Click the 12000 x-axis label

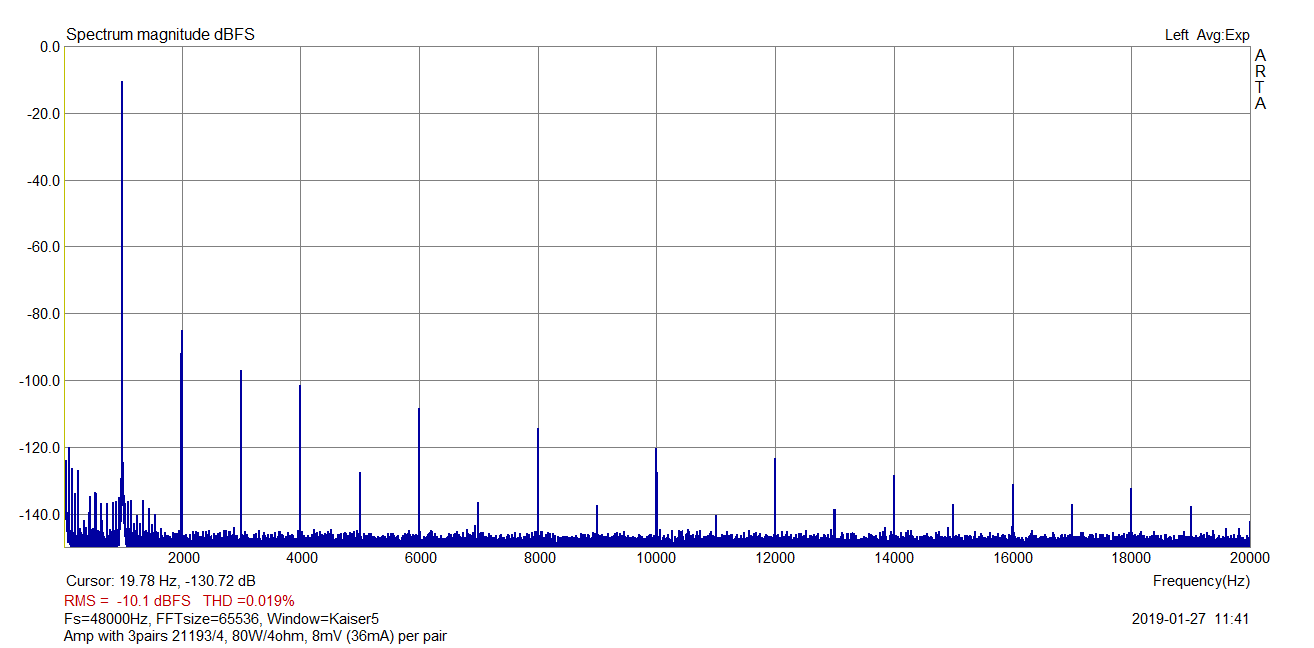click(x=776, y=558)
